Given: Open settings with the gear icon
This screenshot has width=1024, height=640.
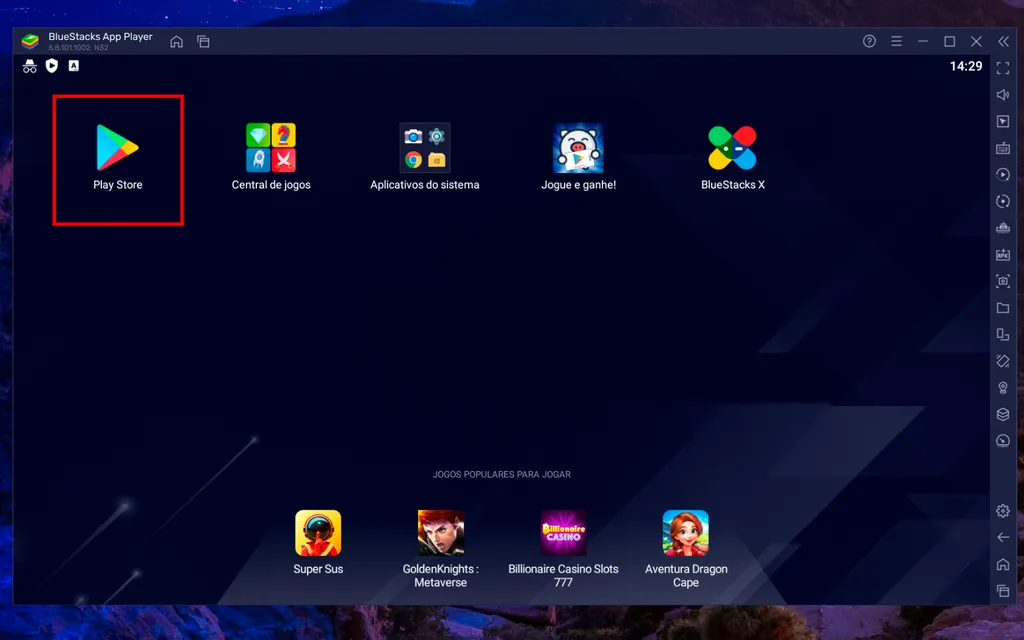Looking at the screenshot, I should pos(1003,511).
